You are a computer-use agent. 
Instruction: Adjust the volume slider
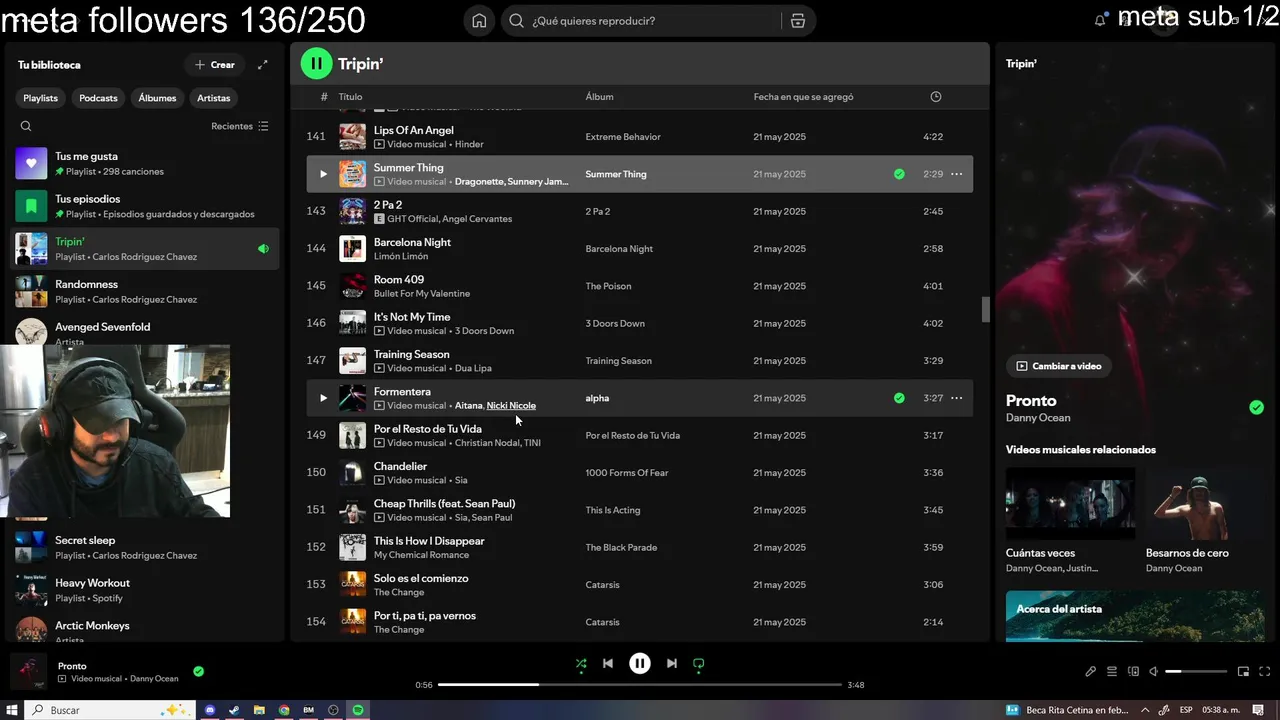pyautogui.click(x=1196, y=671)
